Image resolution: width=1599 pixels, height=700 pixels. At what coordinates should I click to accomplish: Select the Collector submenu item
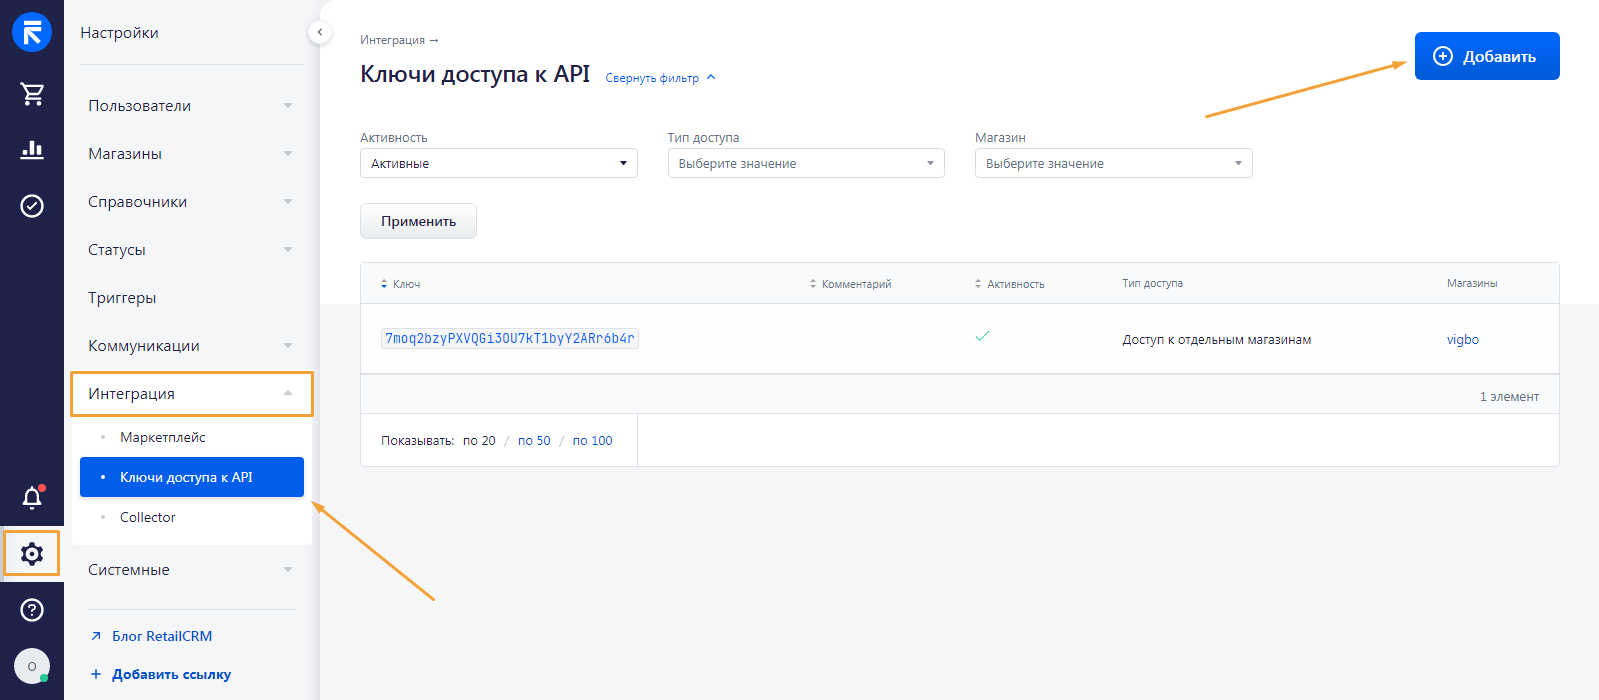(x=148, y=517)
